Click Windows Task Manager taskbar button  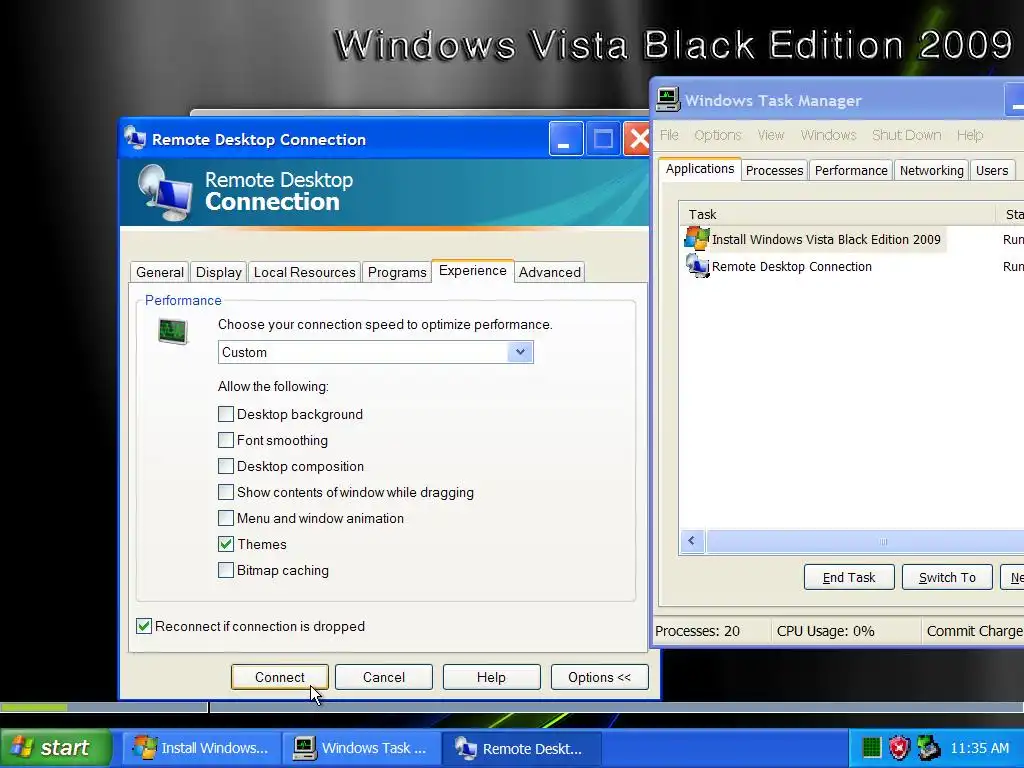coord(361,748)
